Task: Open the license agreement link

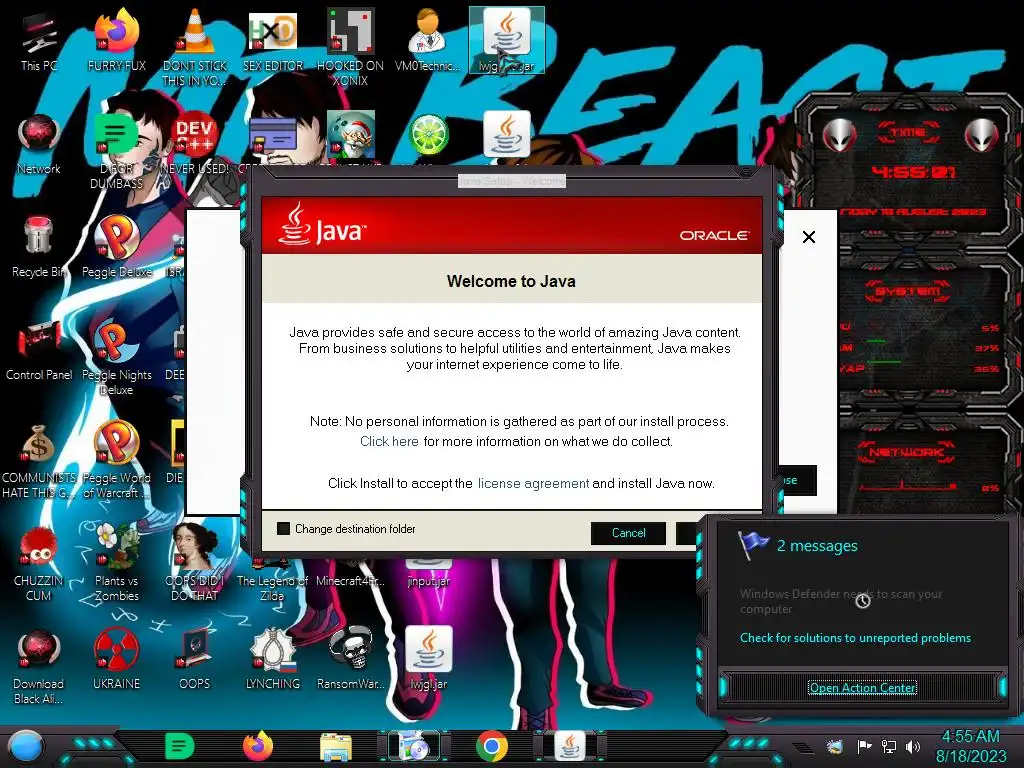Action: click(533, 483)
